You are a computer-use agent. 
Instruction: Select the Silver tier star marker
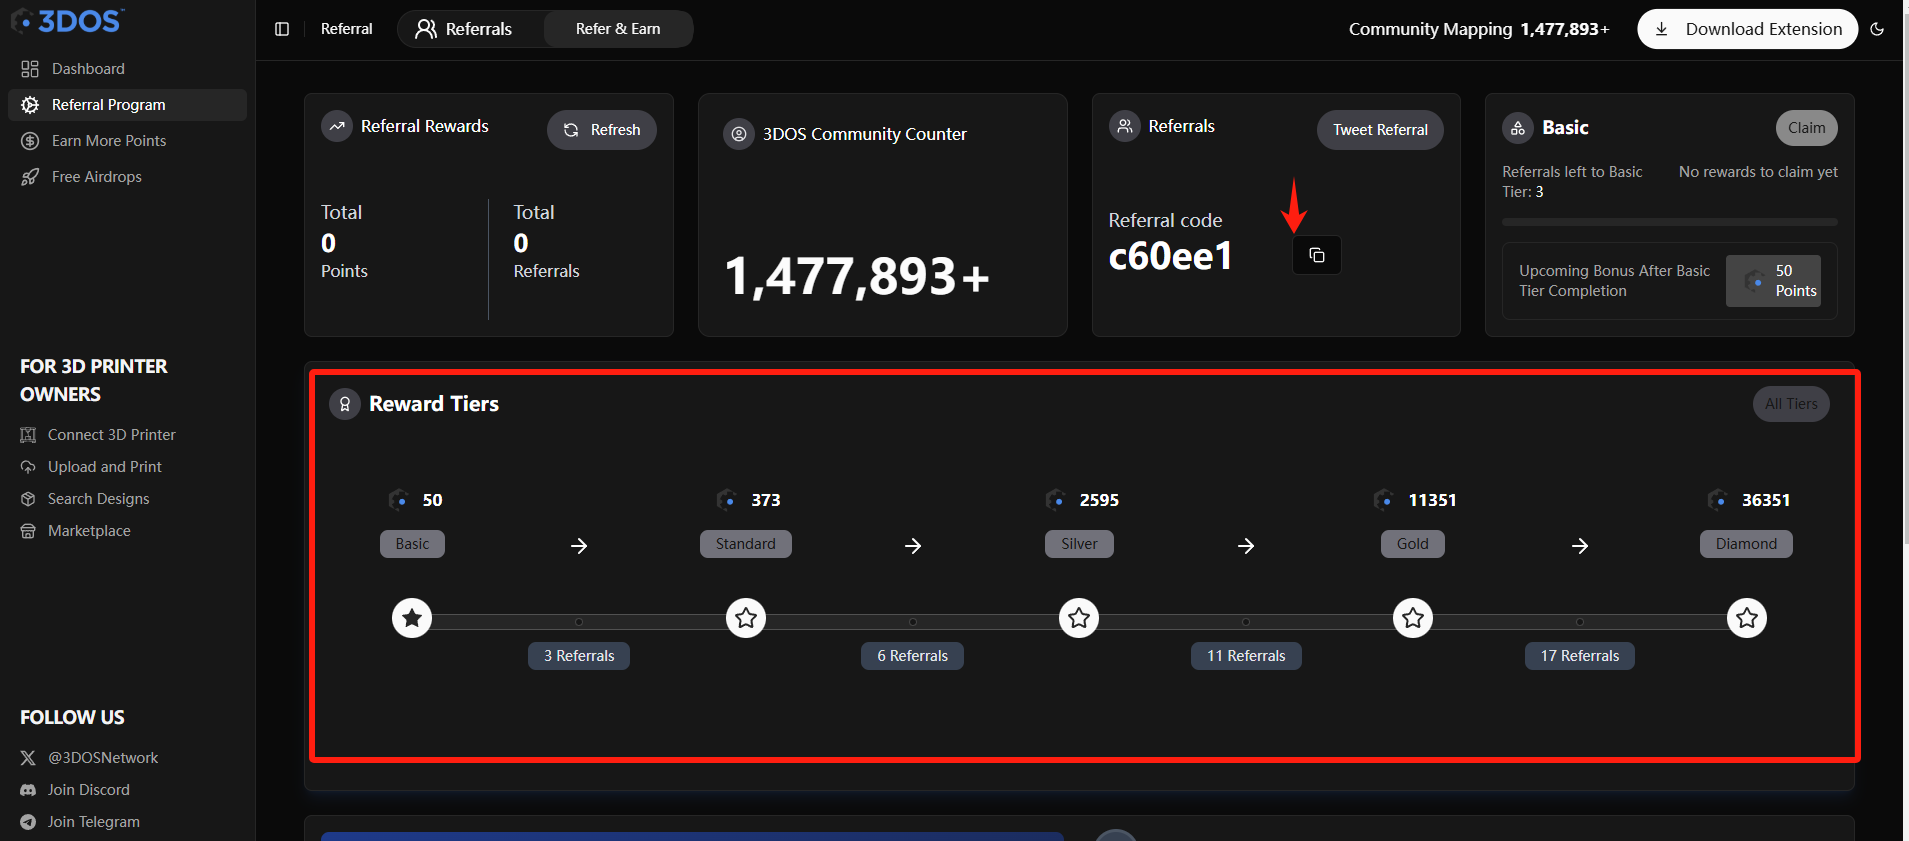point(1079,618)
